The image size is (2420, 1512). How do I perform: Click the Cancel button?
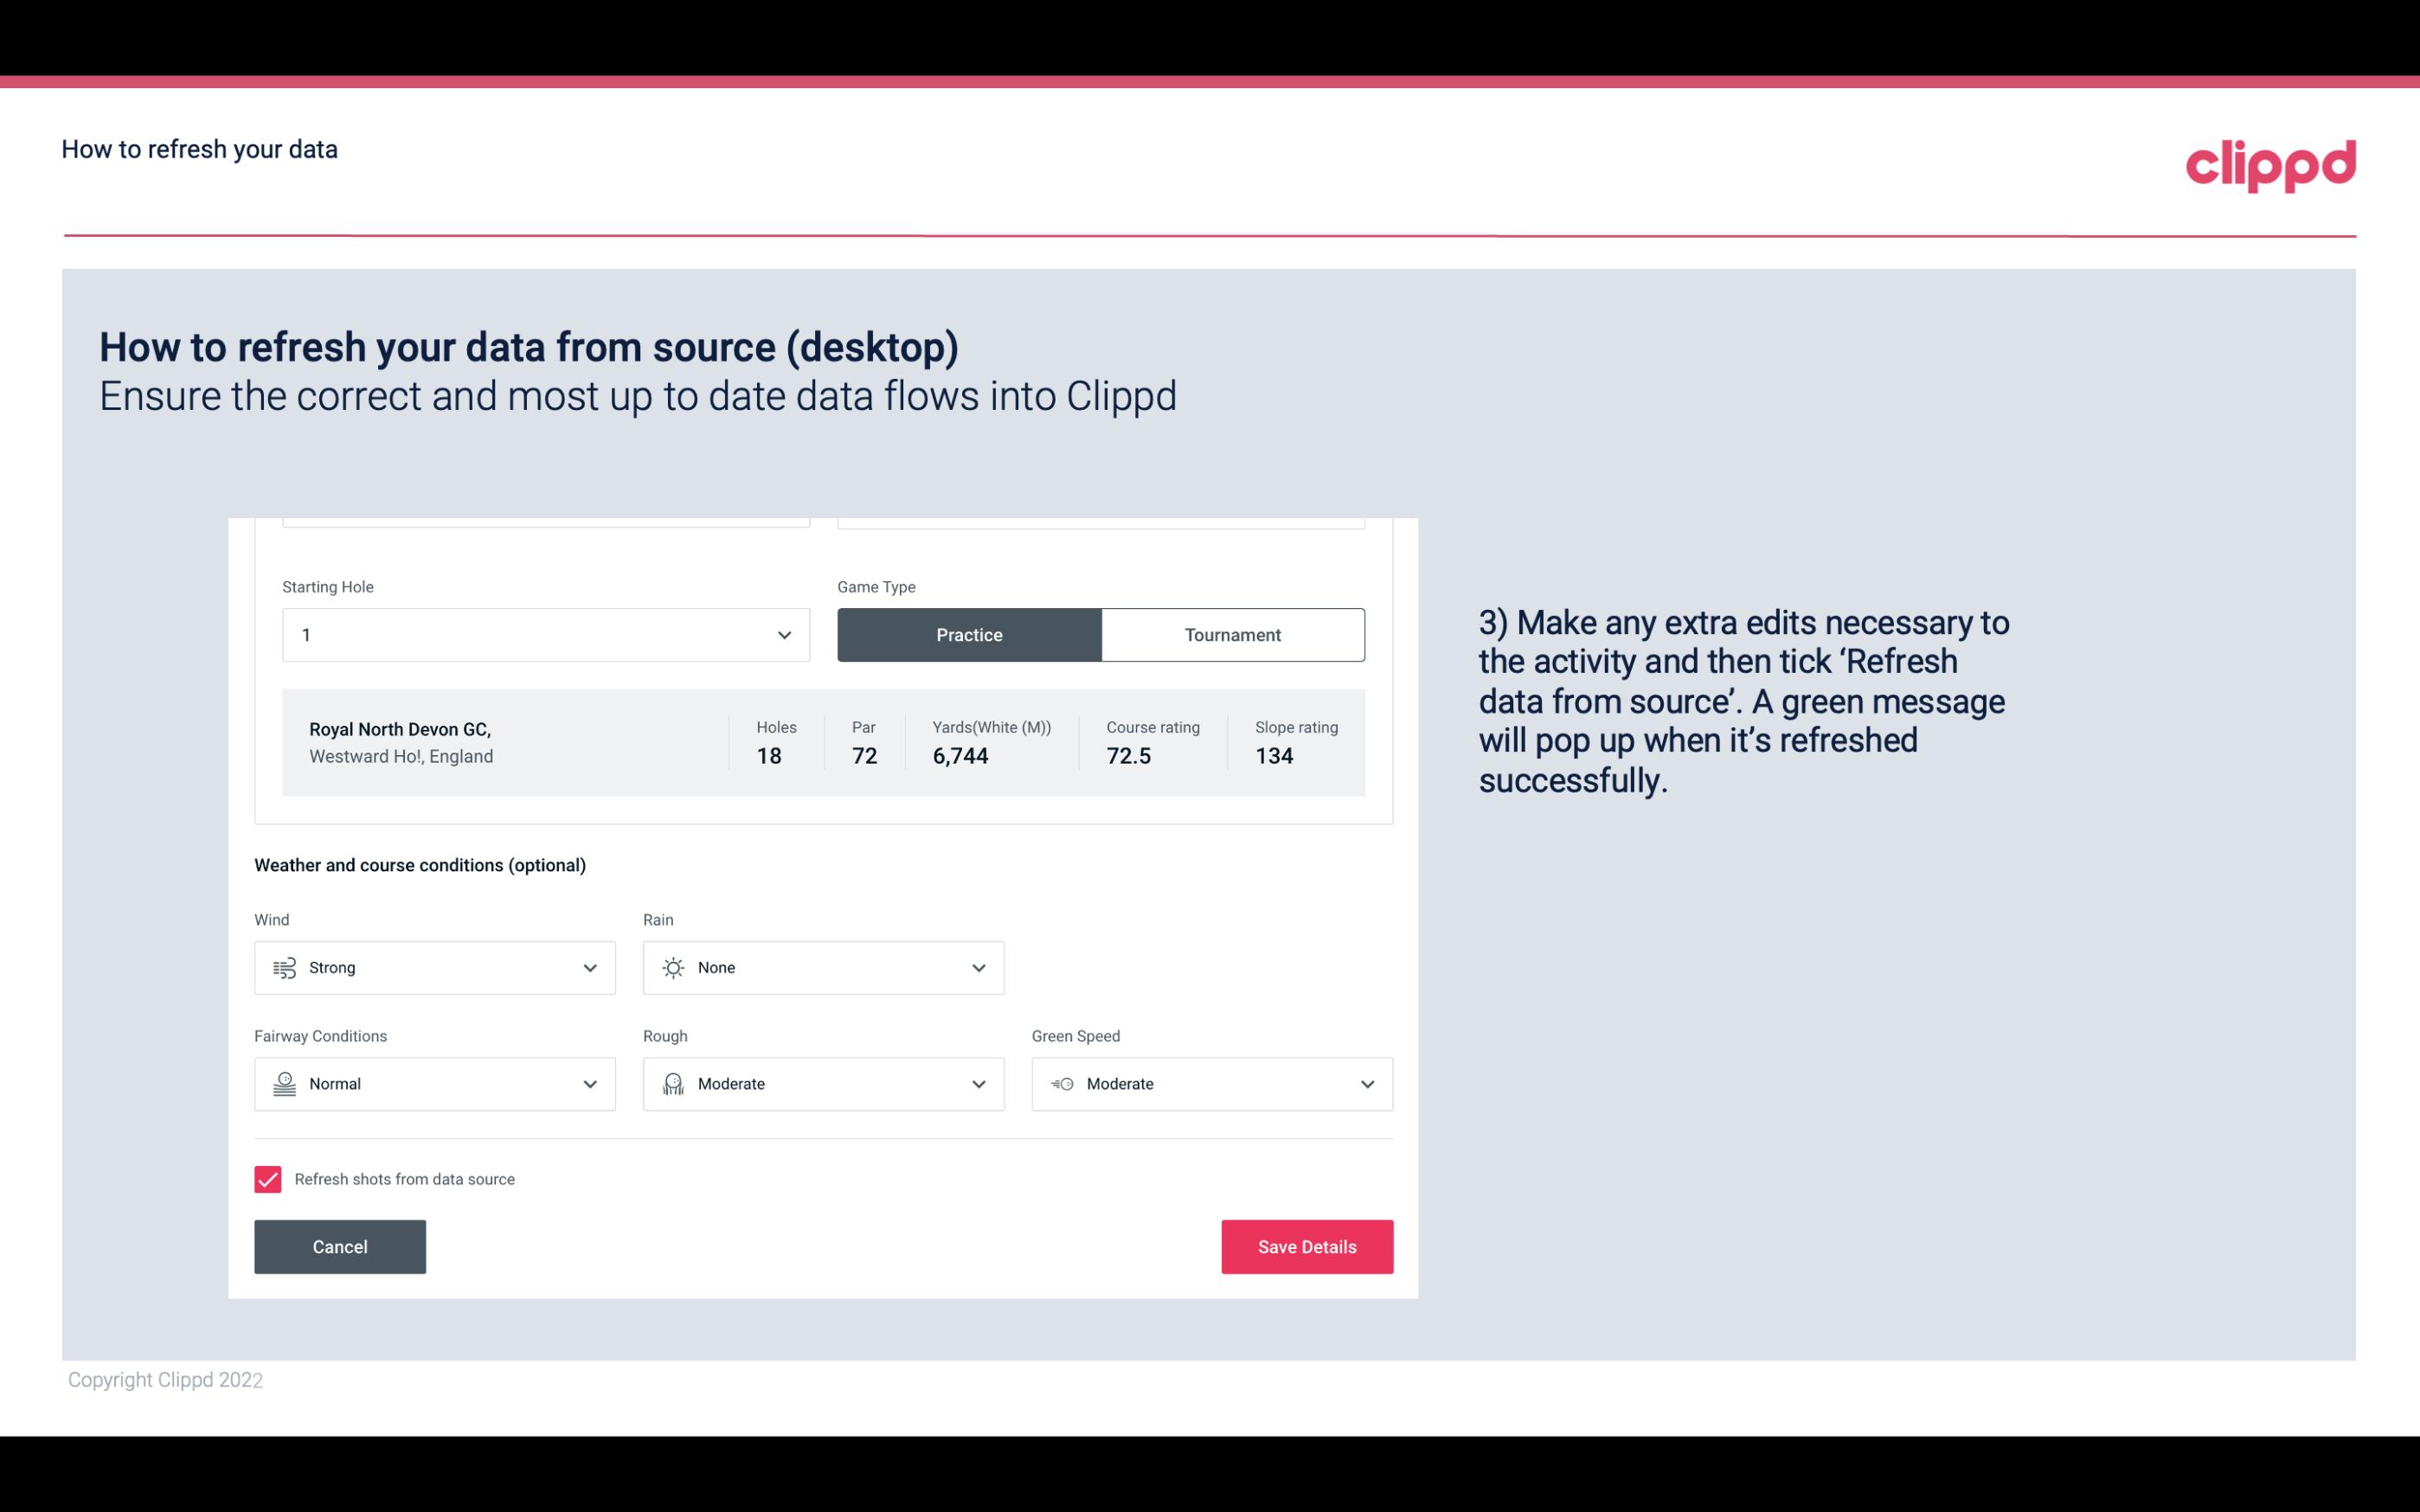(x=340, y=1247)
